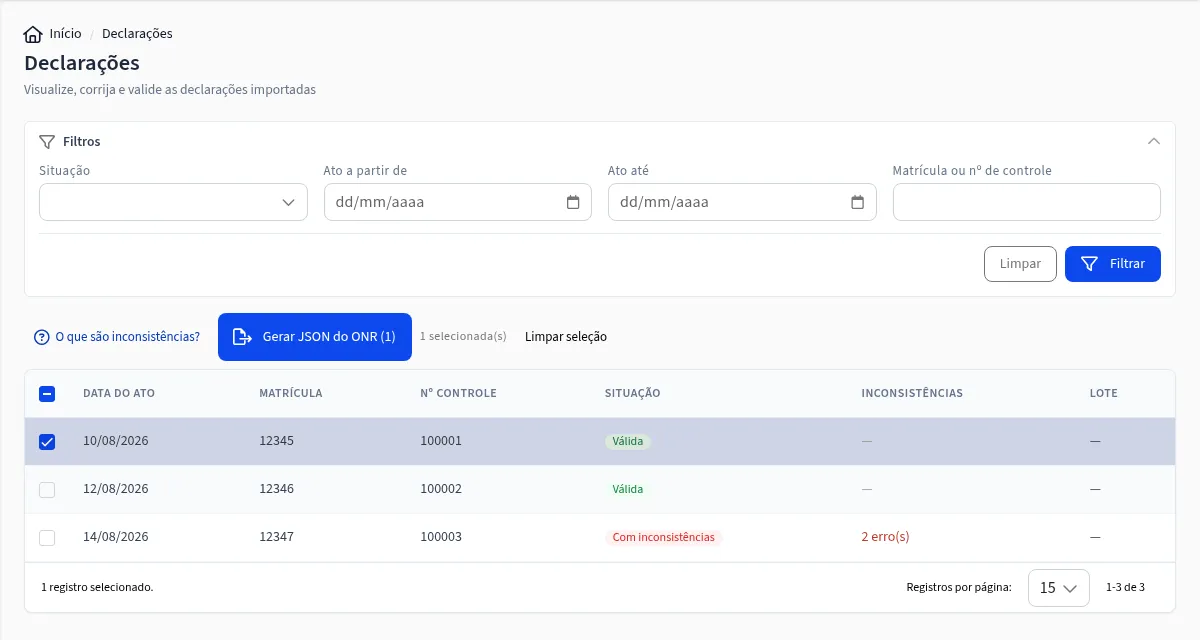Click the INCONSISTÊNCIAS column header
This screenshot has height=640, width=1200.
[912, 393]
